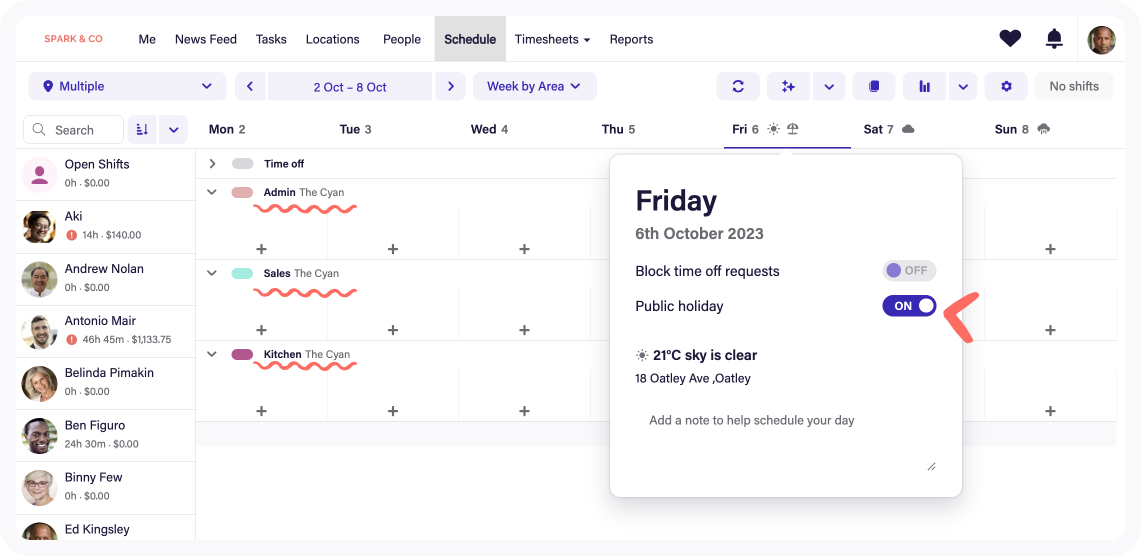Click the day note text field
Image resolution: width=1141 pixels, height=556 pixels.
coord(786,436)
